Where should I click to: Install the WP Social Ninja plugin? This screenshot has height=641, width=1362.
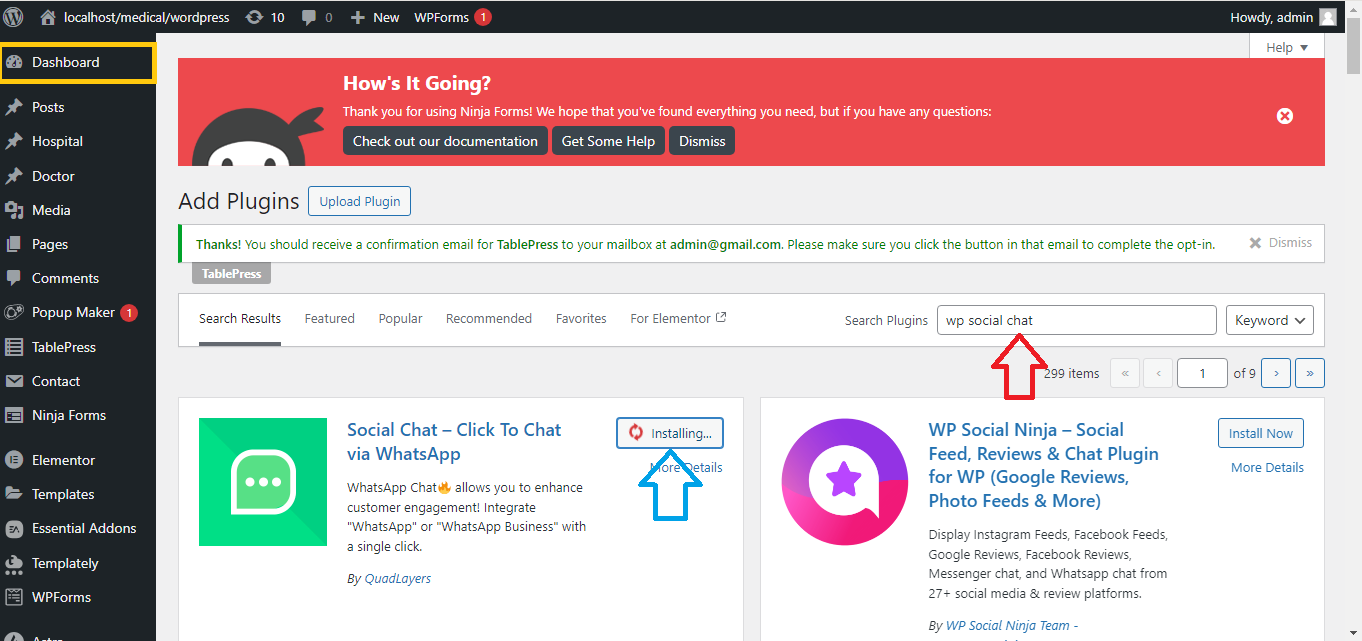tap(1260, 433)
